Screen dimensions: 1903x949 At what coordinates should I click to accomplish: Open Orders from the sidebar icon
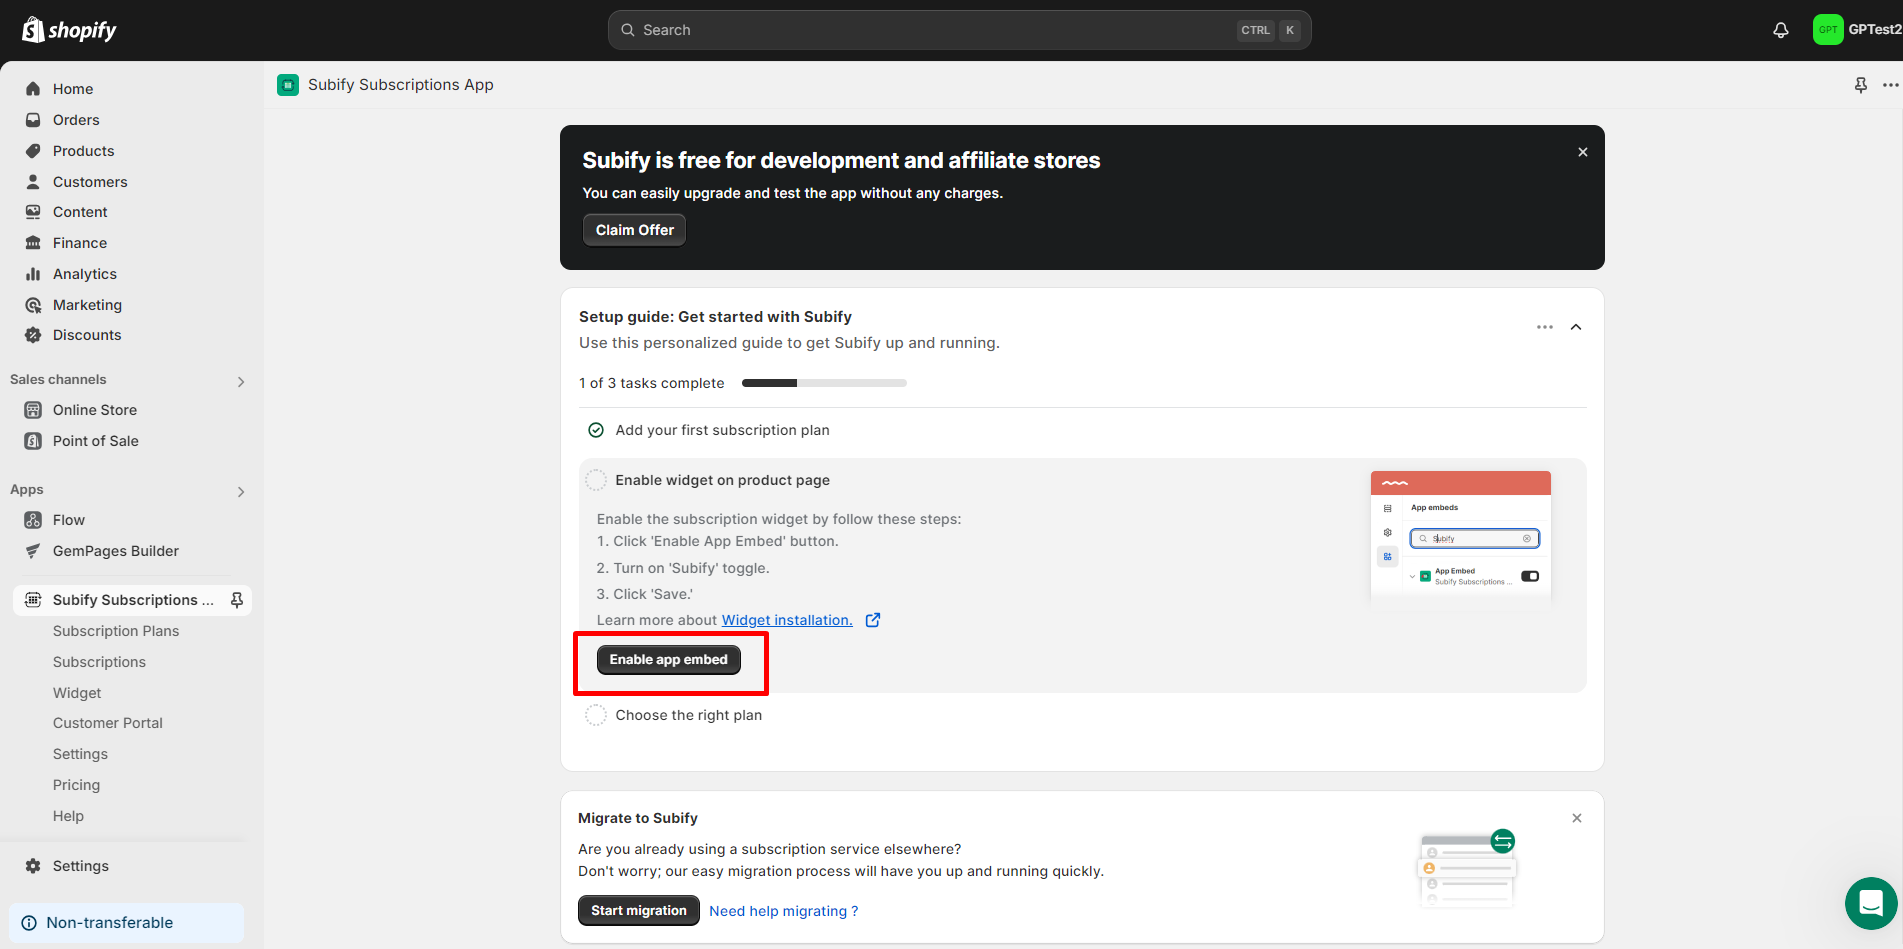tap(34, 119)
